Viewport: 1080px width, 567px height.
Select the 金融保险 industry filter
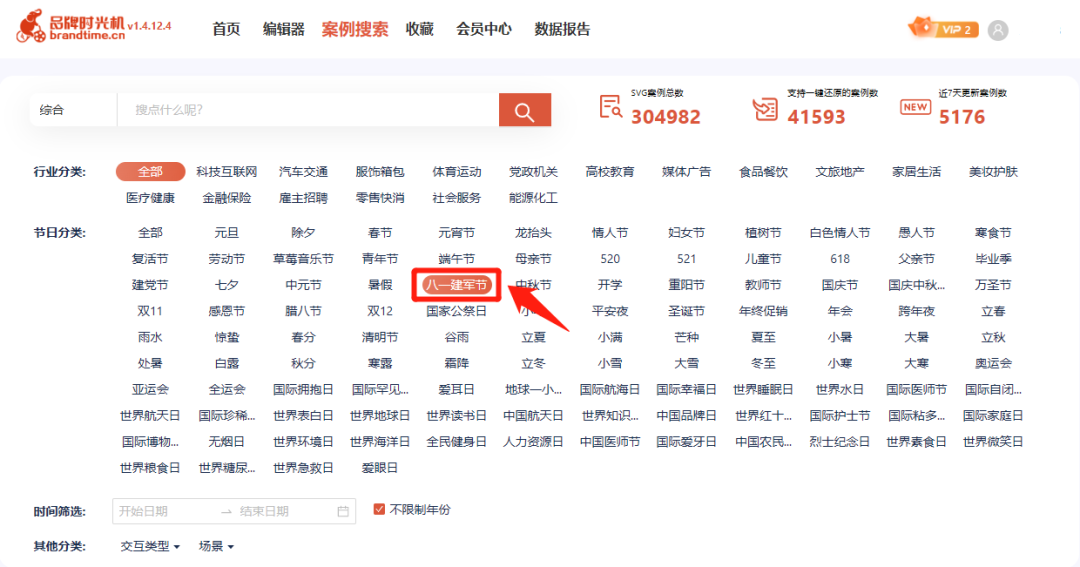[x=227, y=198]
